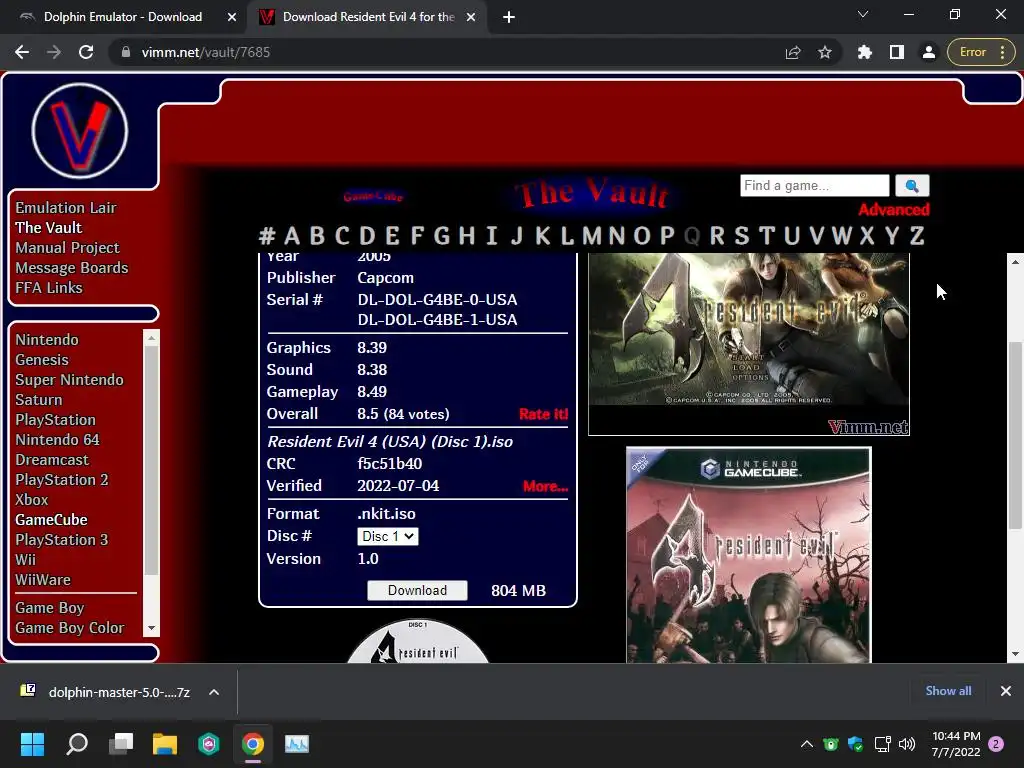Select Nintendo in the system list

[x=47, y=340]
